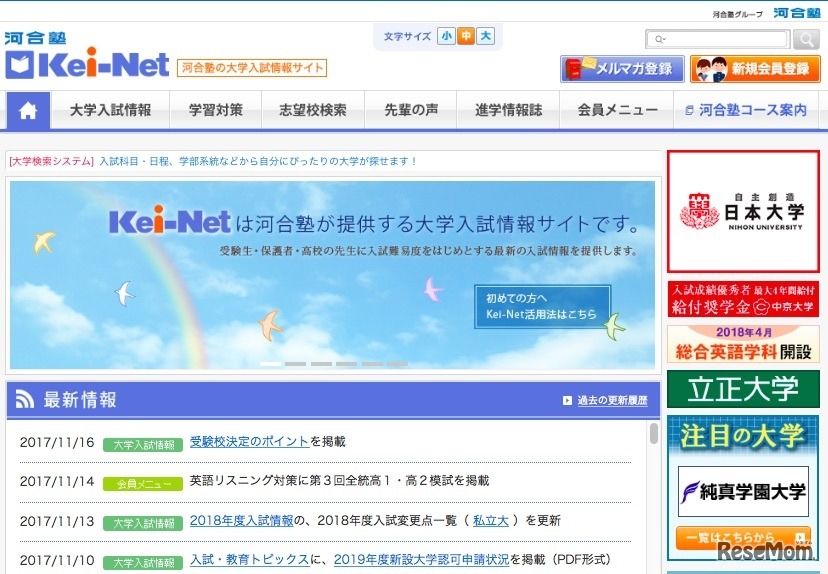Click the sky rainbow hero banner image
Image resolution: width=828 pixels, height=574 pixels.
(x=332, y=275)
